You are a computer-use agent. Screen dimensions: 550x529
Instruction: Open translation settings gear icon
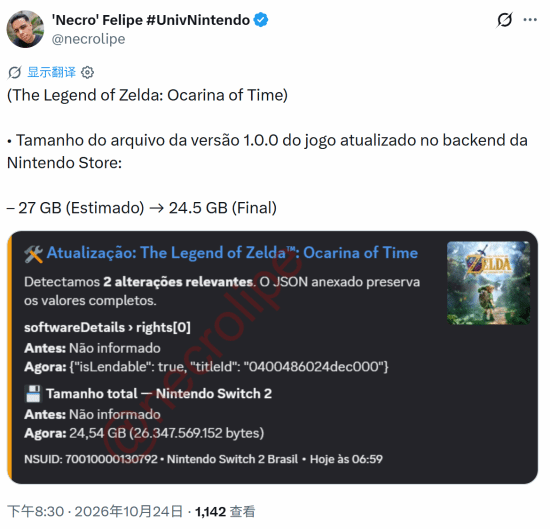pyautogui.click(x=87, y=73)
